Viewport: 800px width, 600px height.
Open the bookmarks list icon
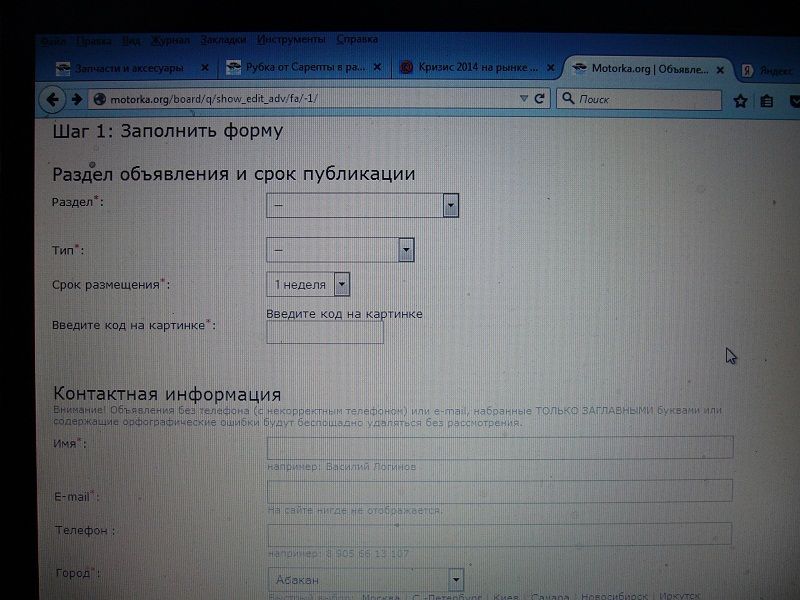tap(767, 101)
